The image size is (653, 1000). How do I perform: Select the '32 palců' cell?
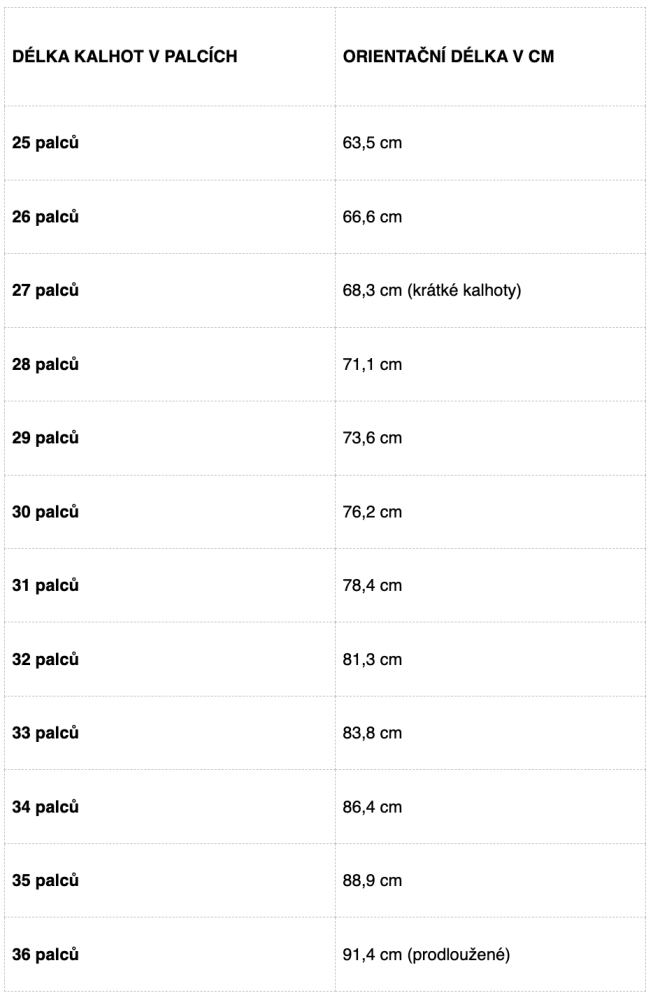(x=46, y=660)
